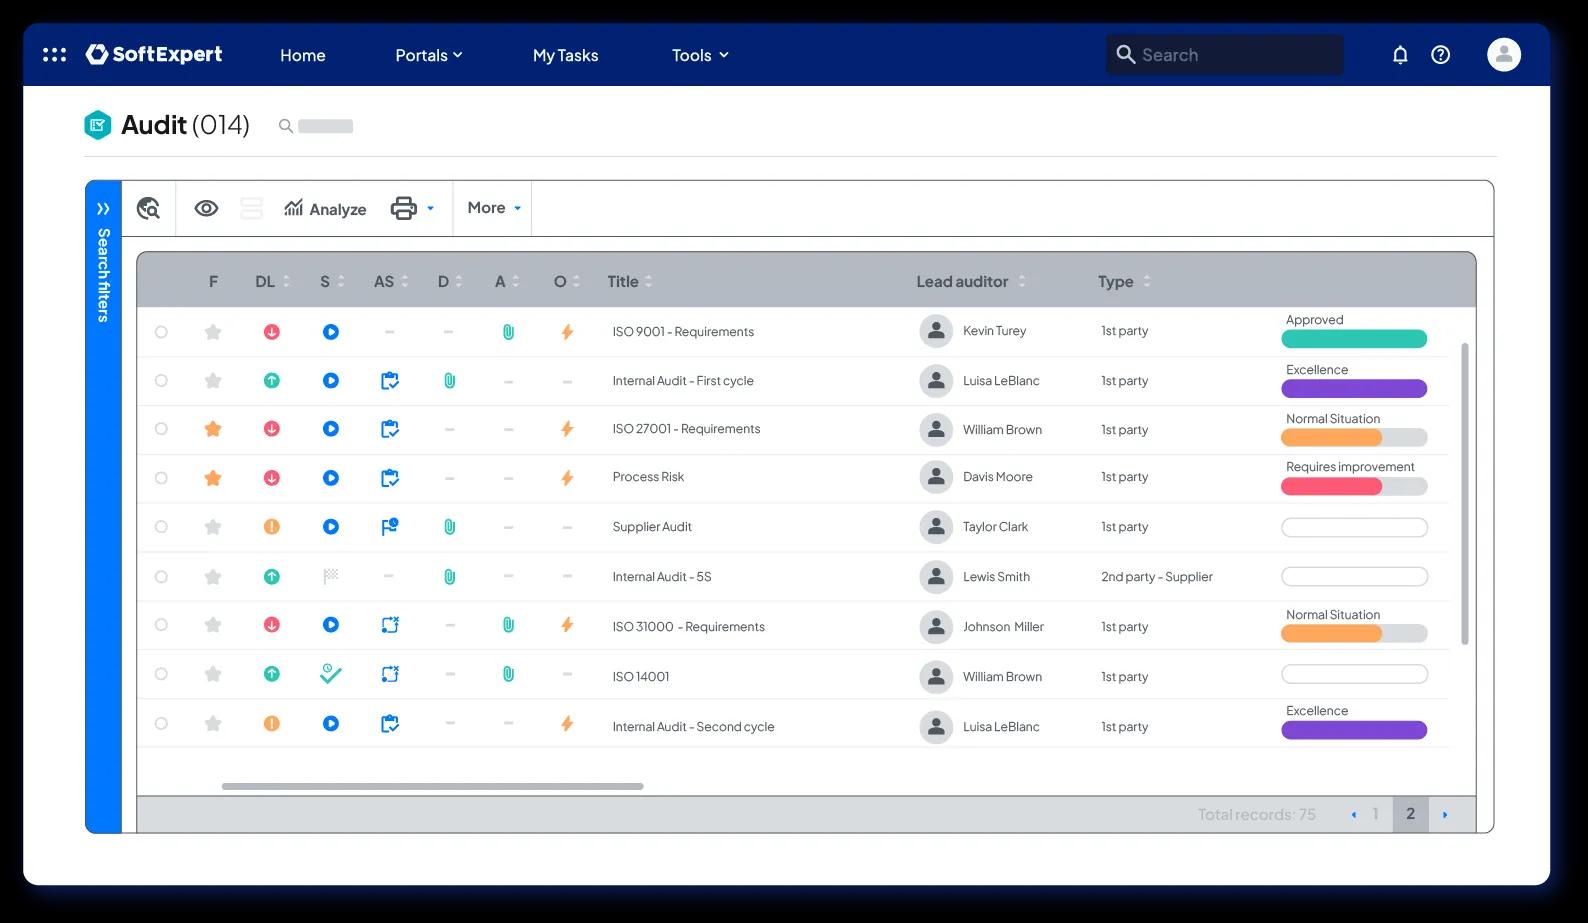The image size is (1588, 923).
Task: Select page 2 in pagination
Action: pos(1410,814)
